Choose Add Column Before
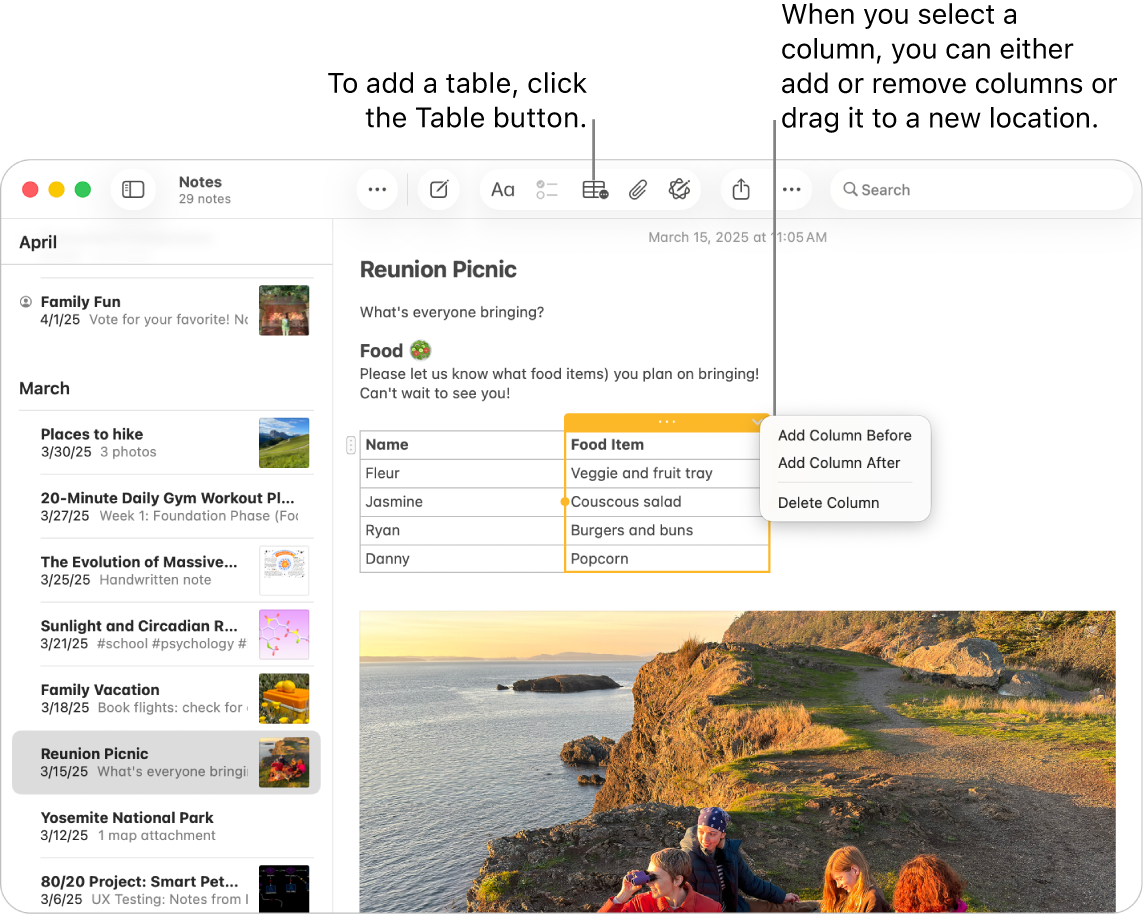Screen dimensions: 1146x915 844,435
